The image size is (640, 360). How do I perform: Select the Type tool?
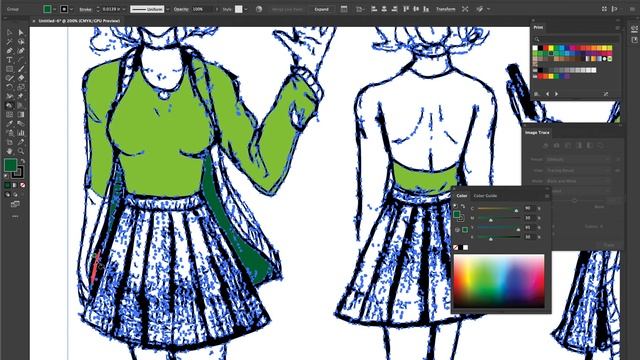pos(9,60)
